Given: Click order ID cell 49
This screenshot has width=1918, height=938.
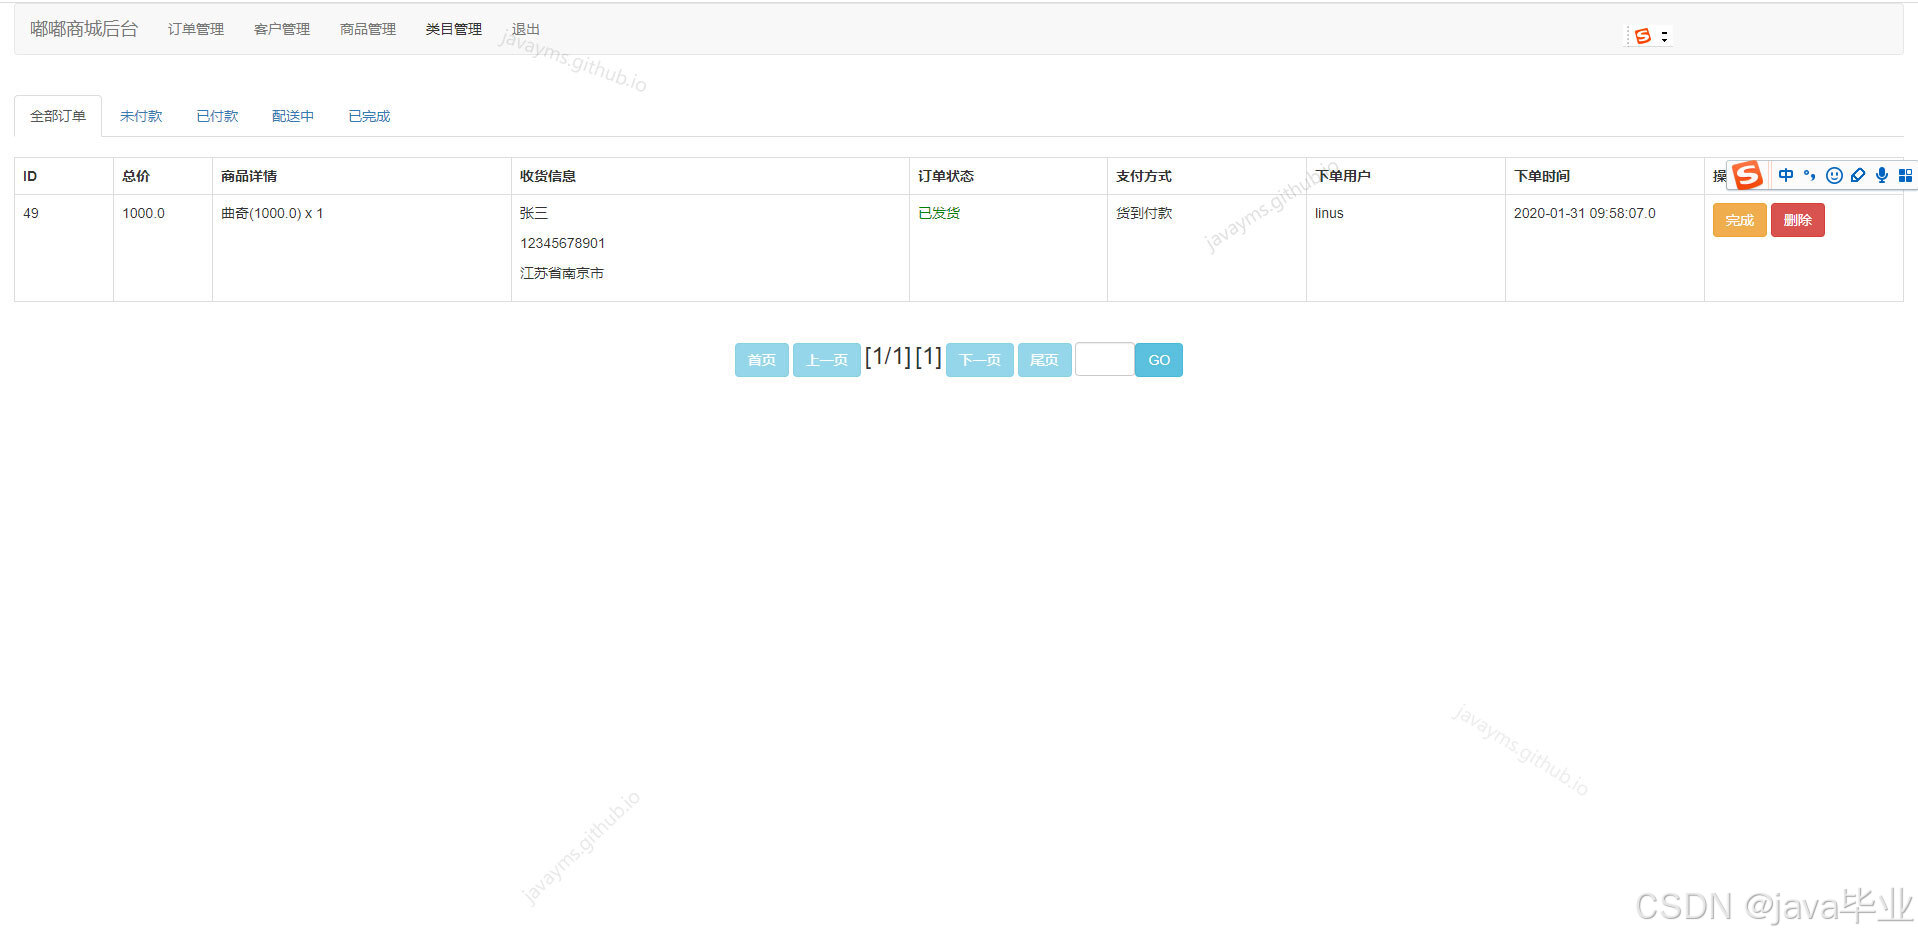Looking at the screenshot, I should tap(31, 213).
